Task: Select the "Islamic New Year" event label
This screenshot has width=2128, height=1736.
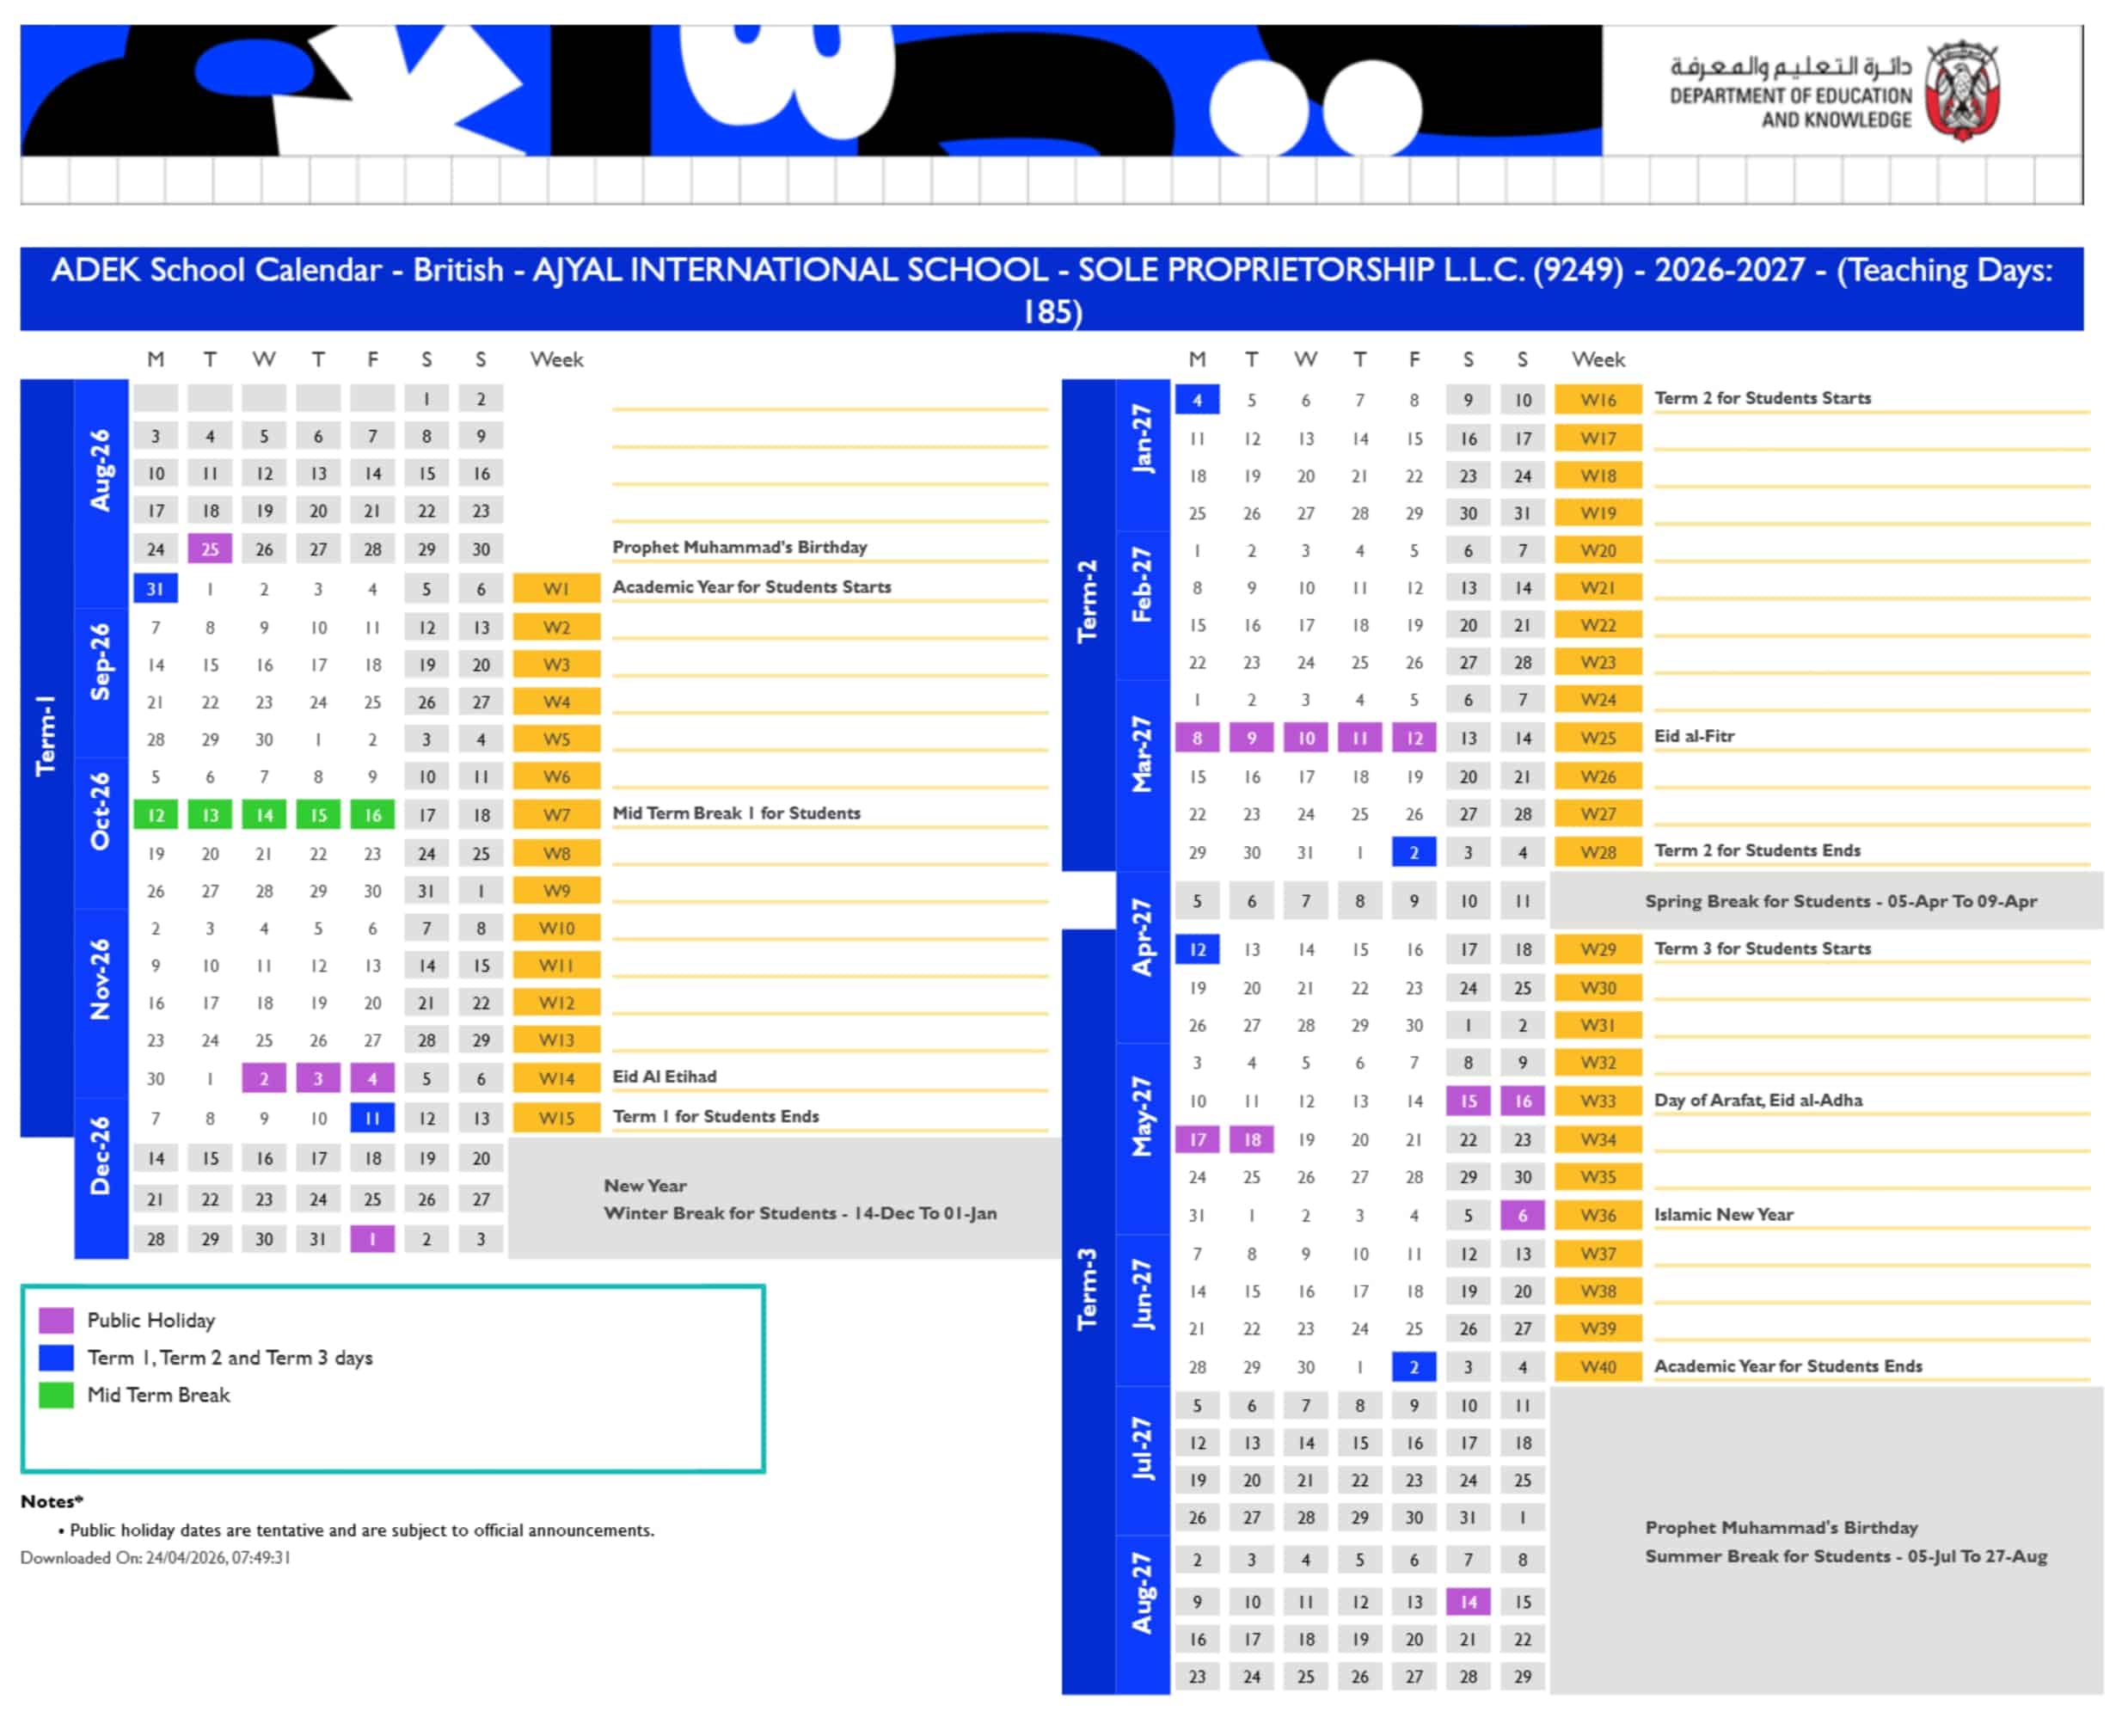Action: 1724,1215
